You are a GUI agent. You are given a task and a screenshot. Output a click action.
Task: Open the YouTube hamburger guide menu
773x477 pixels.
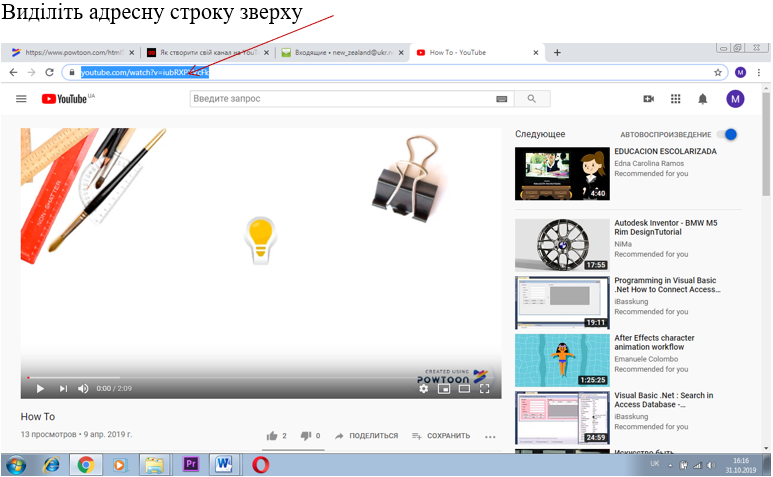(21, 99)
